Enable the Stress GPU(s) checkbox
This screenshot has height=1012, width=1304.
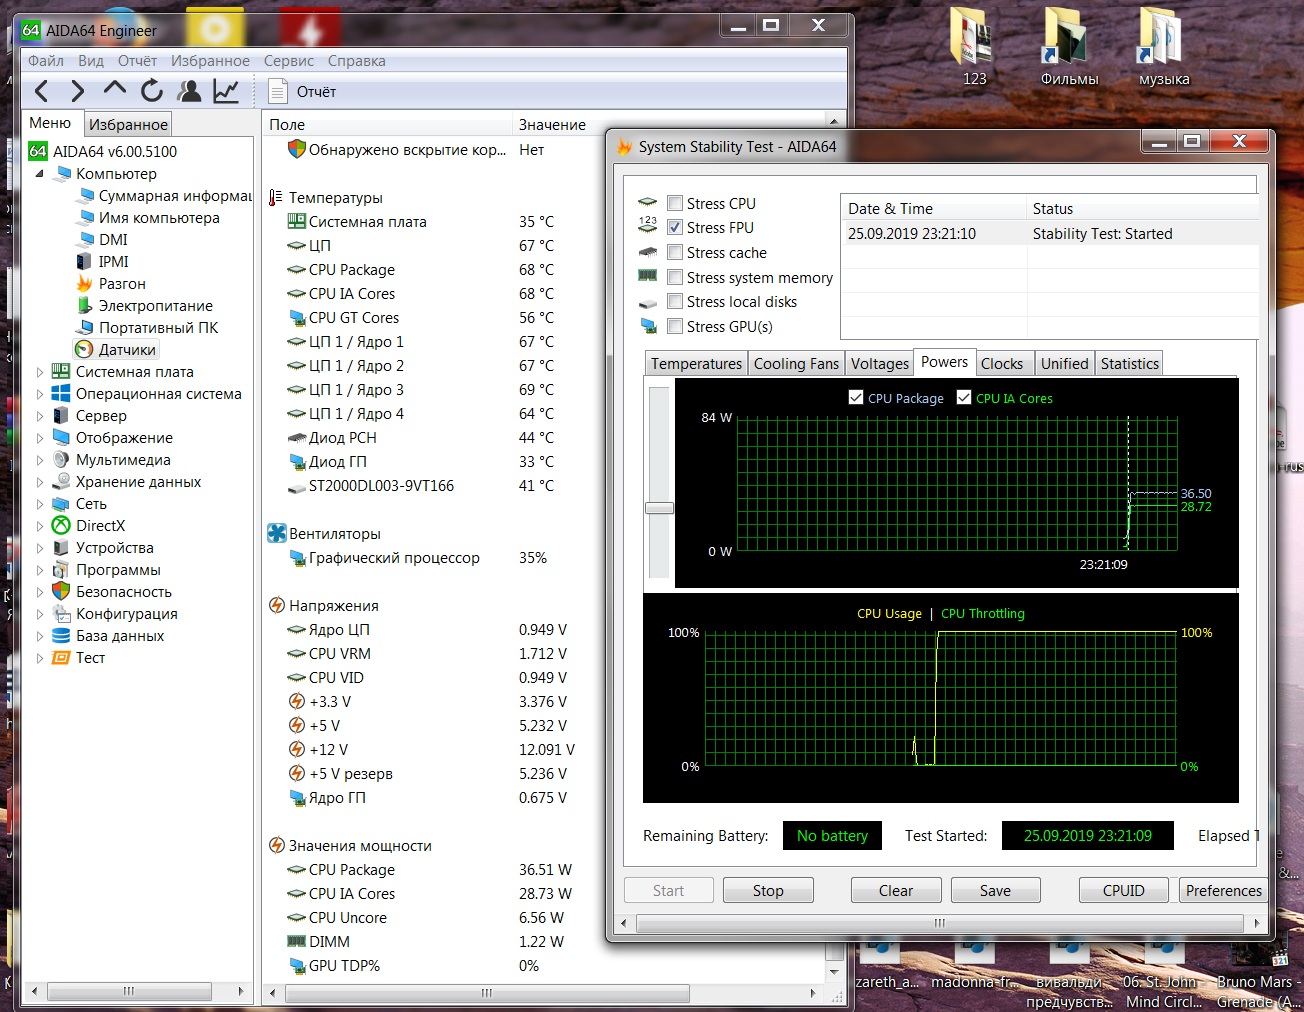click(x=675, y=327)
